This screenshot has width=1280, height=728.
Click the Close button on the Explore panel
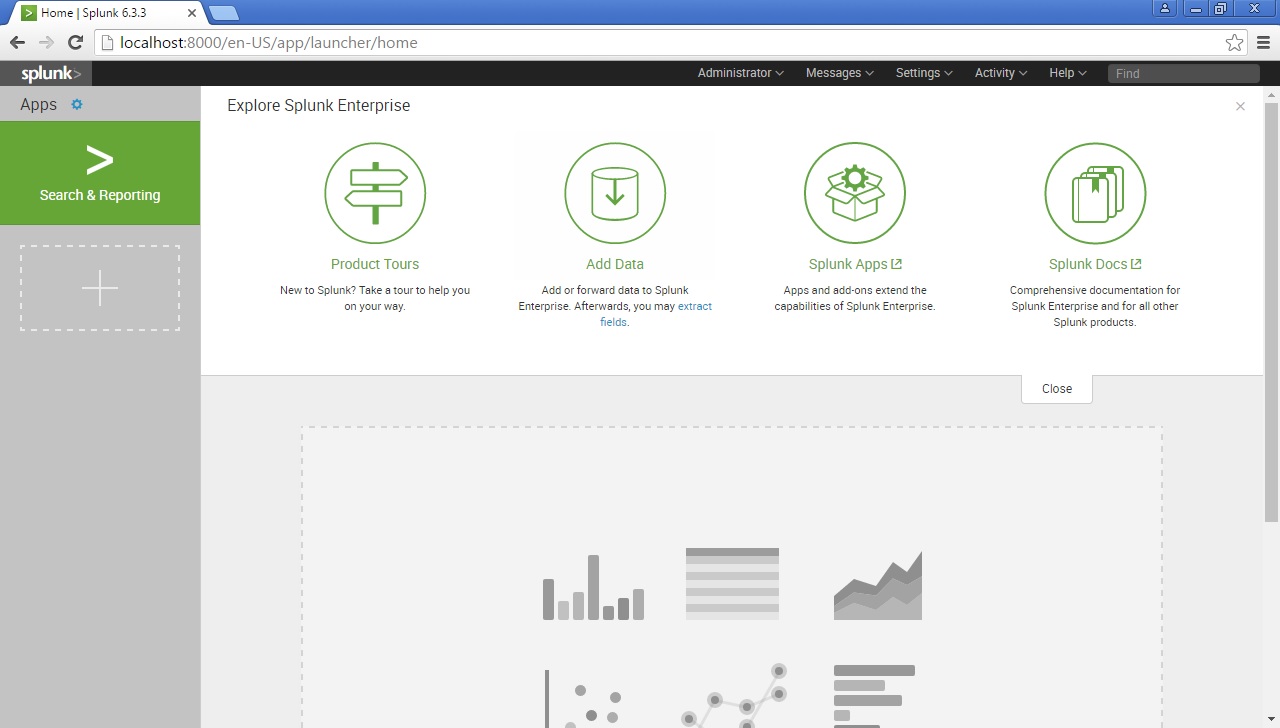1056,388
